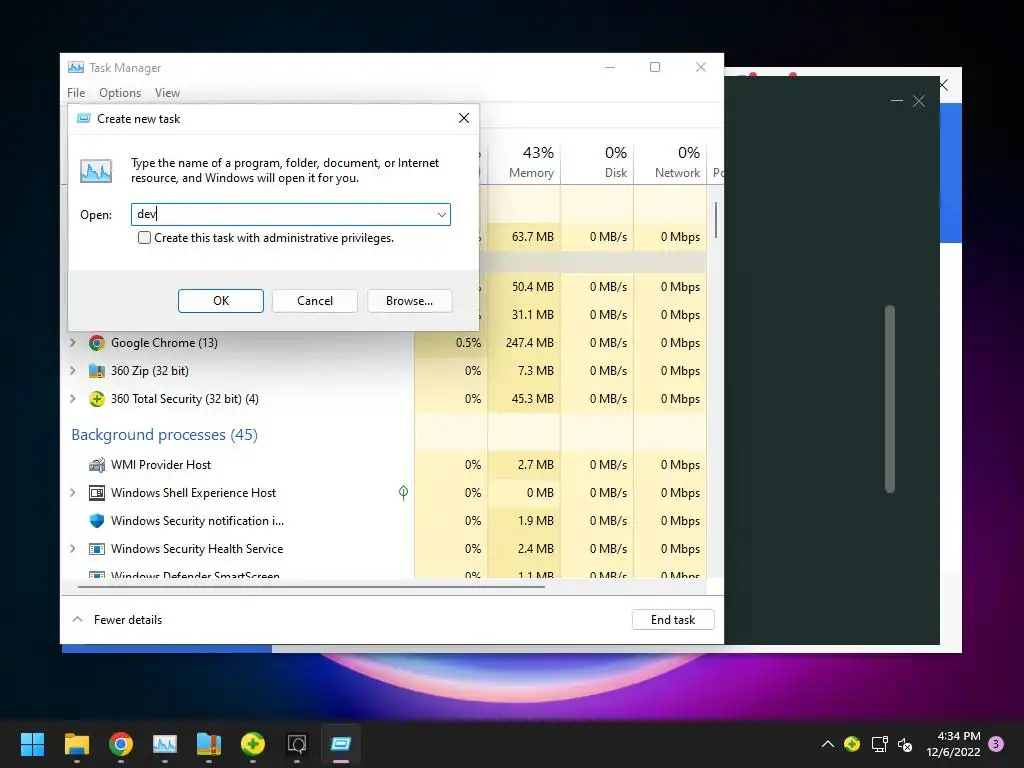Image resolution: width=1024 pixels, height=768 pixels.
Task: Click the Windows Security notification shield icon
Action: (x=97, y=520)
